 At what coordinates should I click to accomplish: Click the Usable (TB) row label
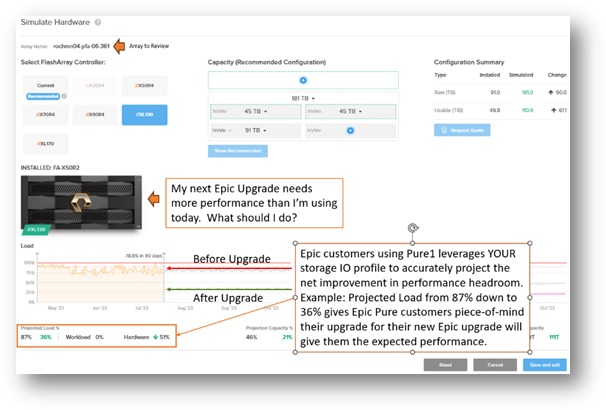tap(448, 110)
